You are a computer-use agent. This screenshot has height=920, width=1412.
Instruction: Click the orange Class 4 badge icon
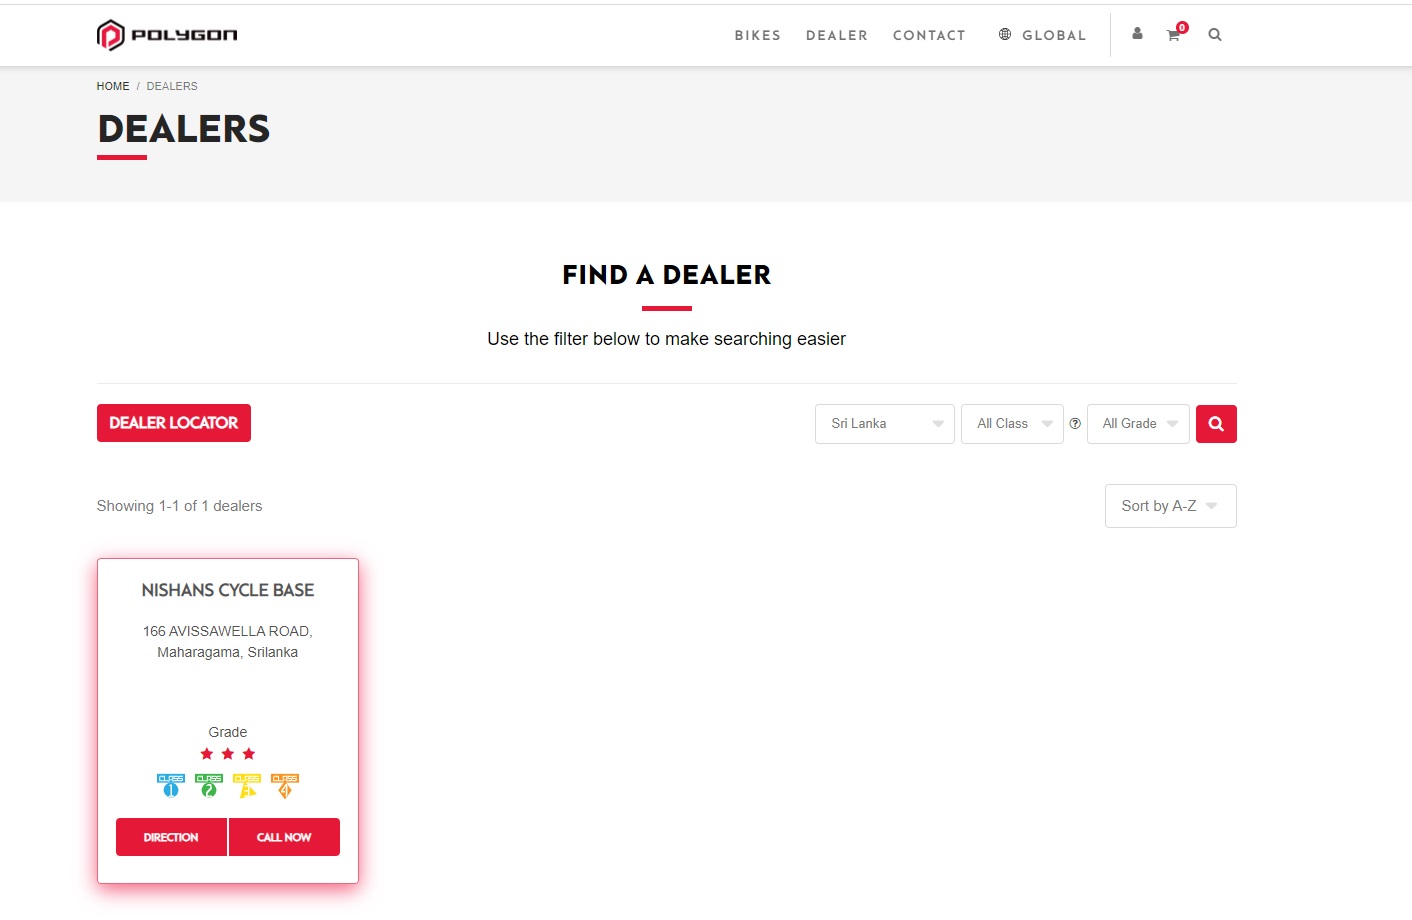tap(285, 786)
